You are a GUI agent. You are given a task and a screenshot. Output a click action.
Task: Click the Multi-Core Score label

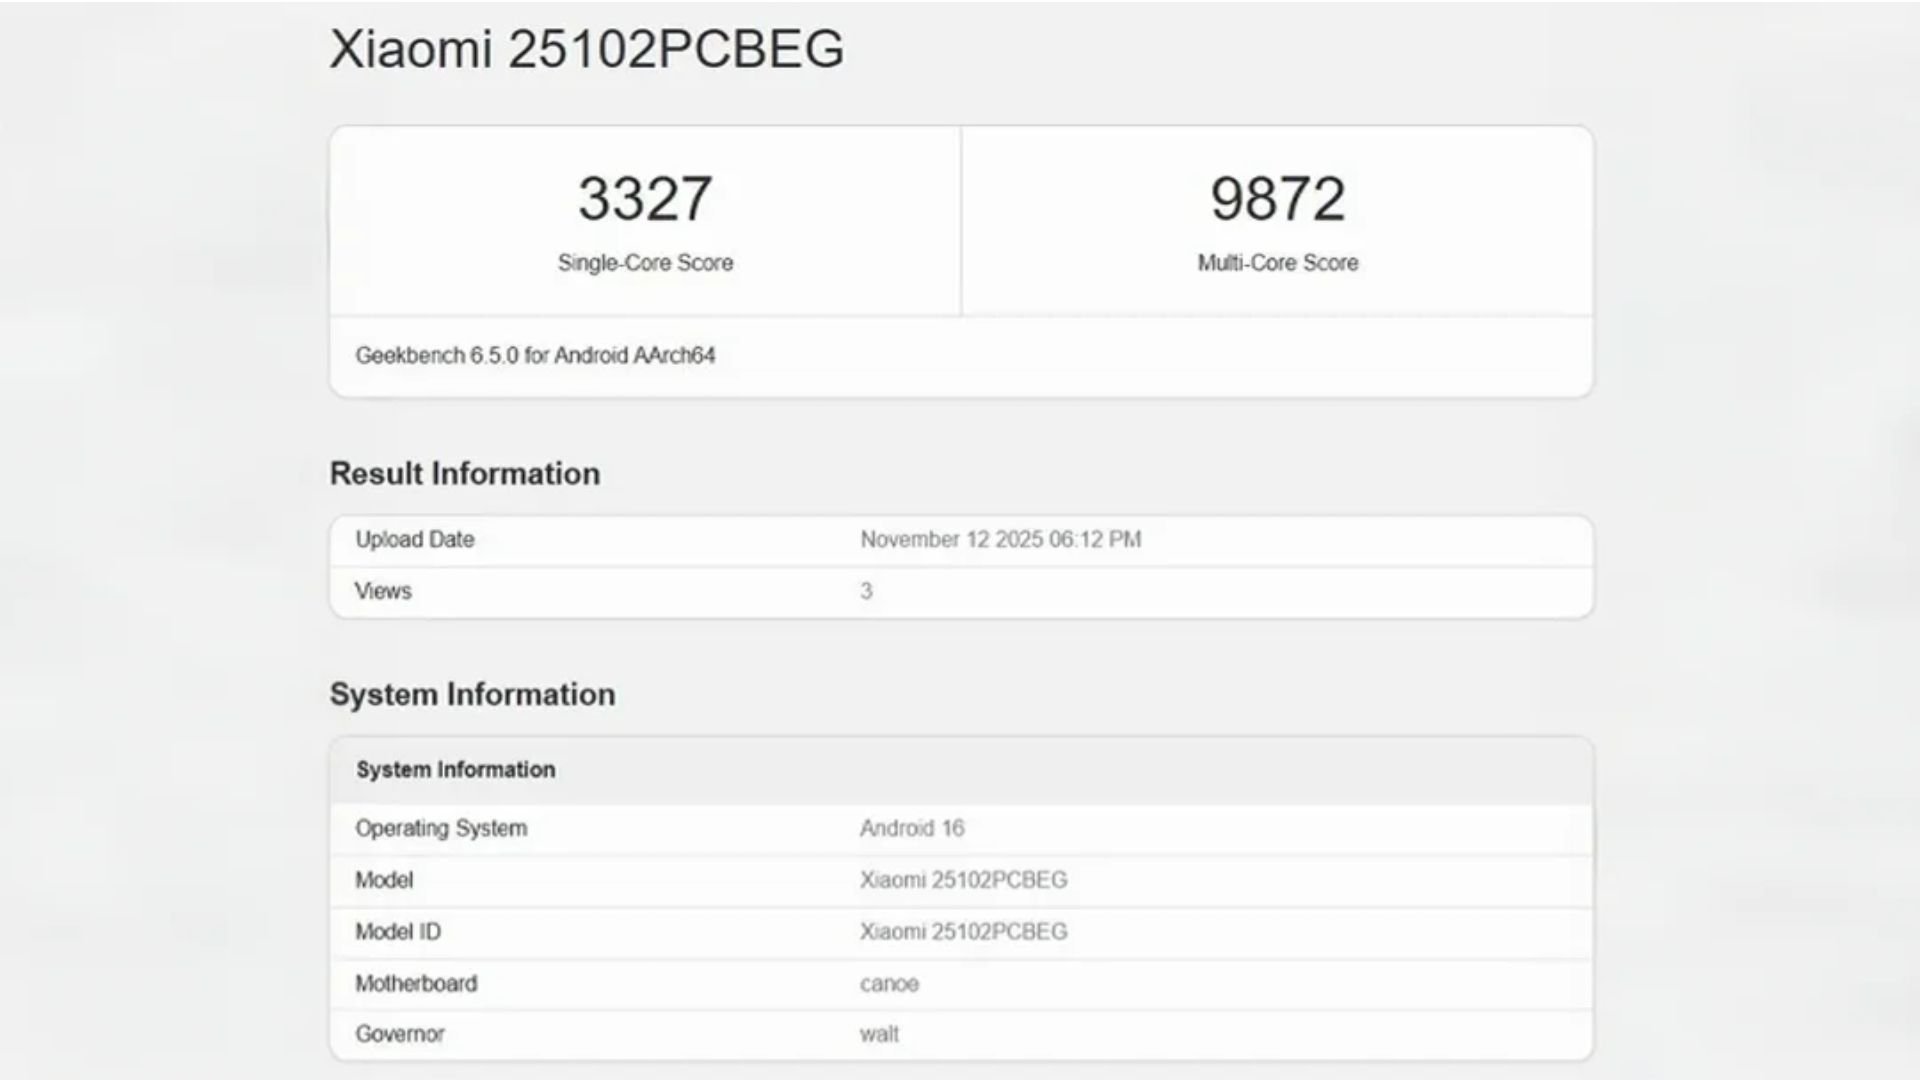tap(1275, 263)
